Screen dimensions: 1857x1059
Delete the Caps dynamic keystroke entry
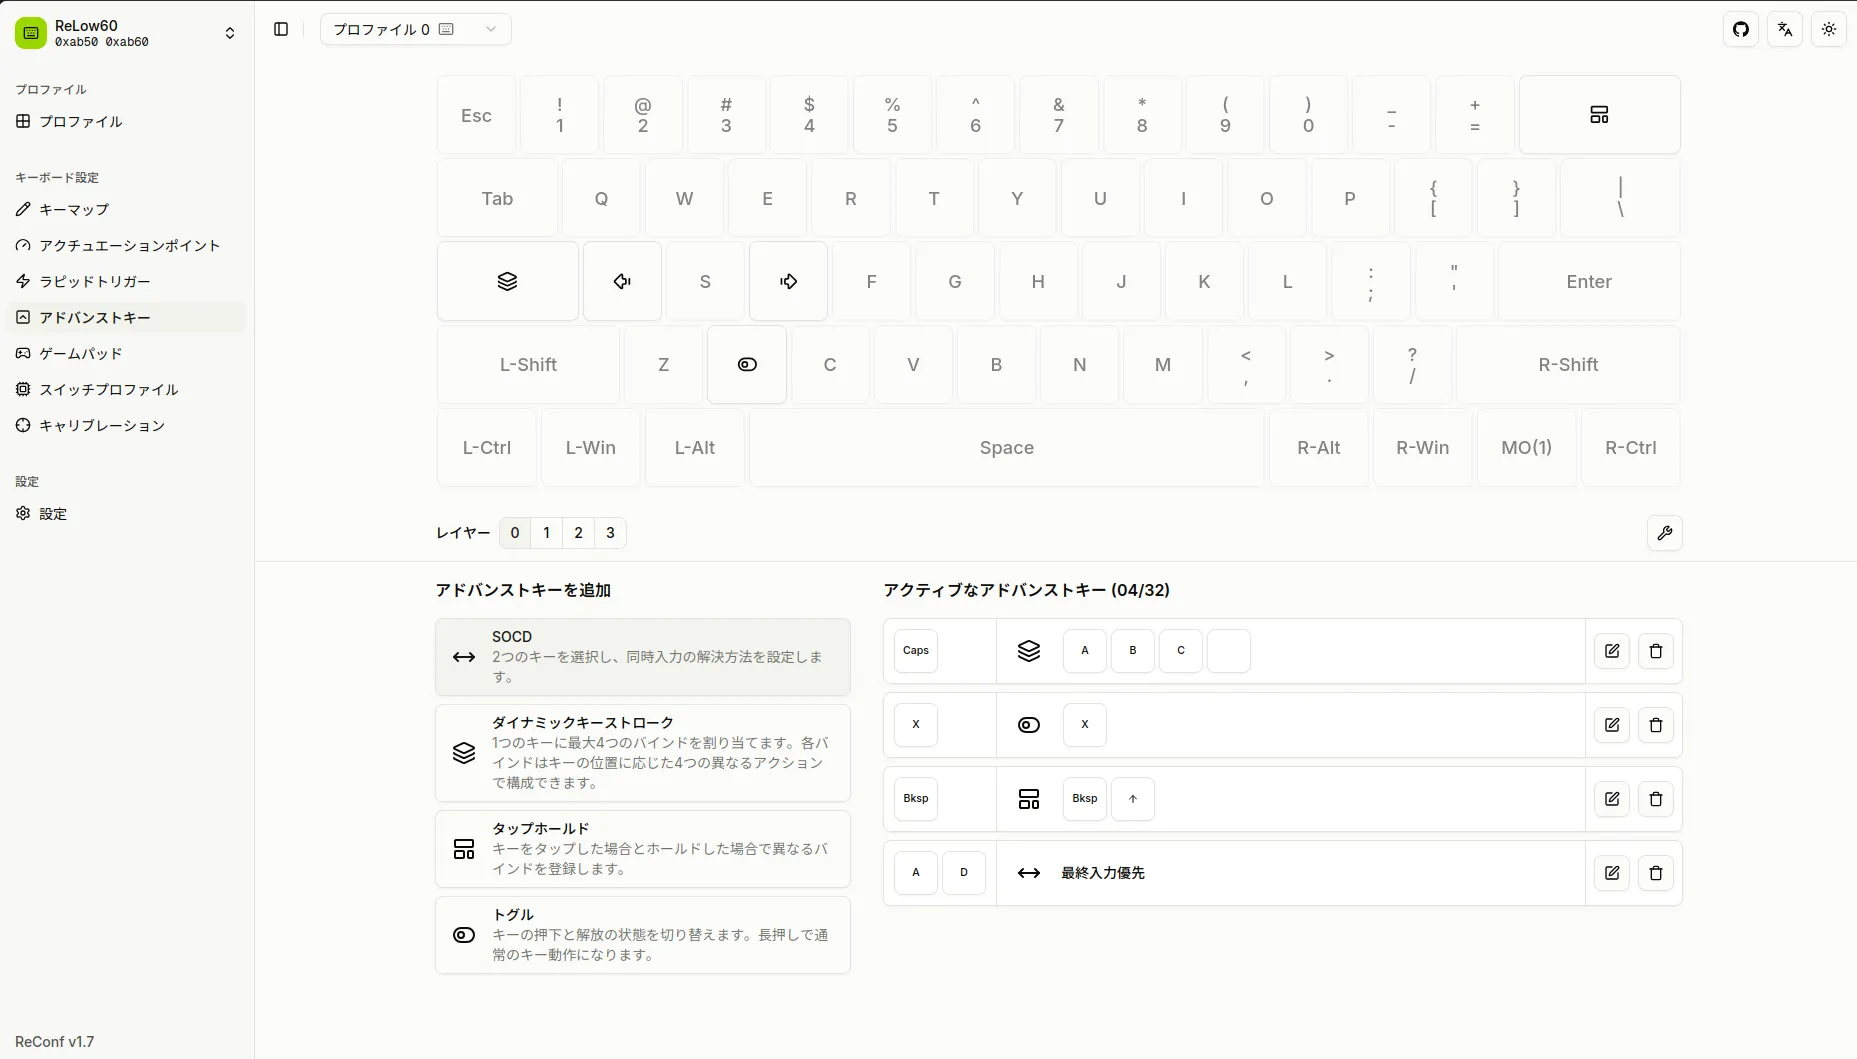pyautogui.click(x=1656, y=651)
